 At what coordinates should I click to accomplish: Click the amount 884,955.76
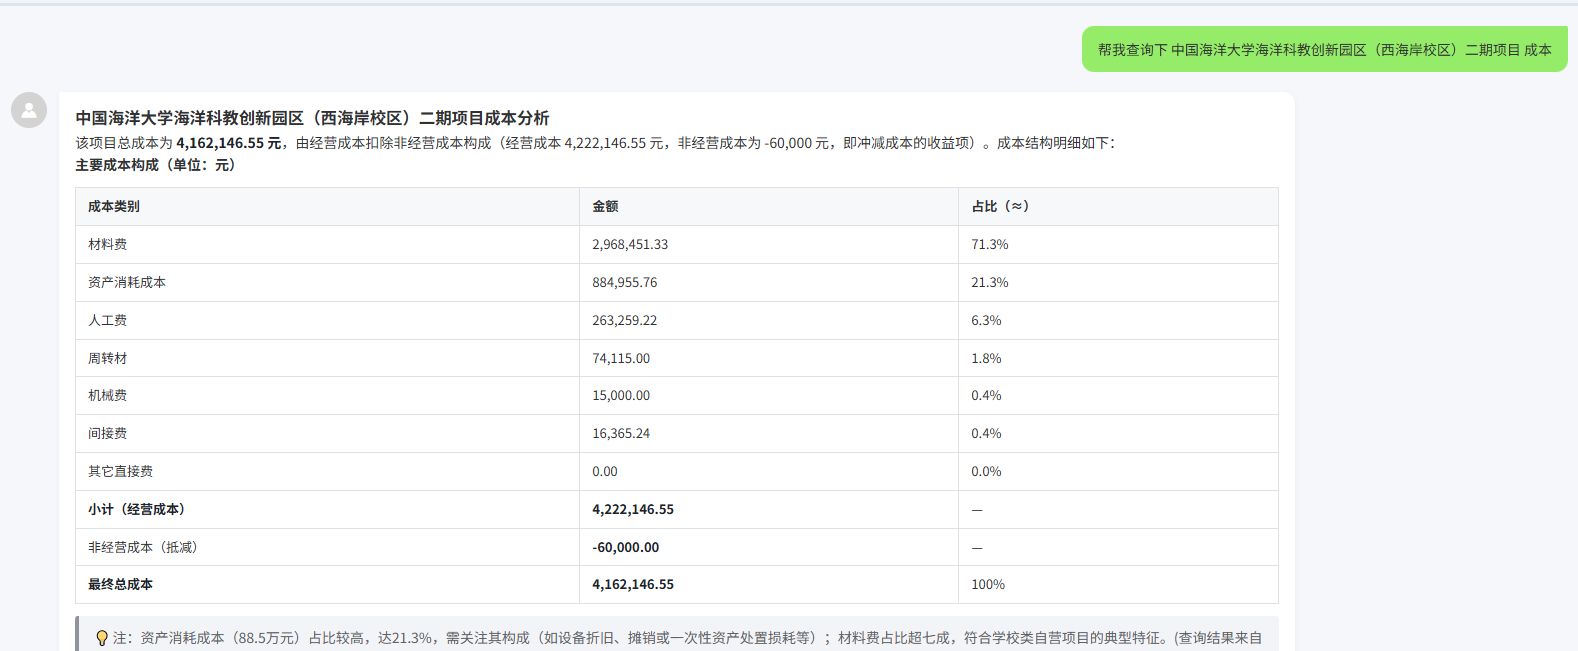(x=625, y=282)
